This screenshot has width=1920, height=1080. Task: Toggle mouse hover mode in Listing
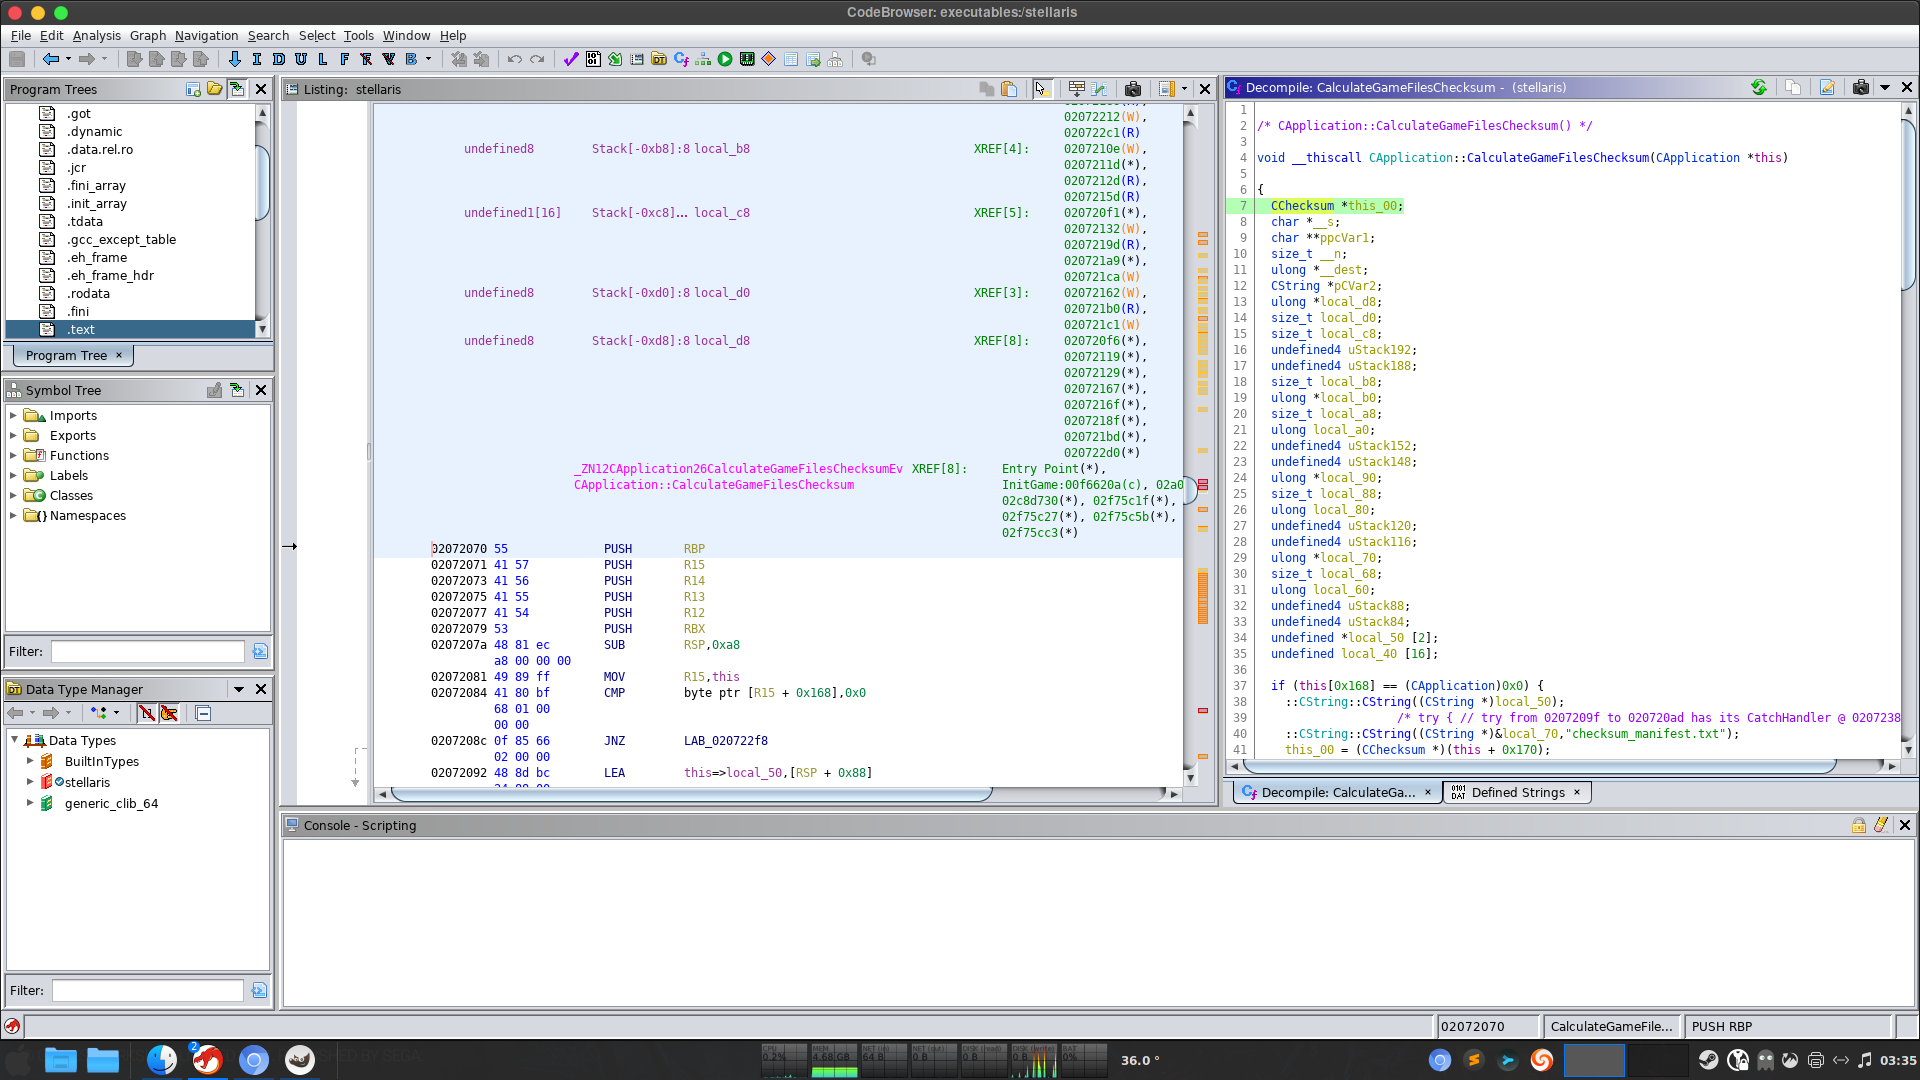[x=1041, y=89]
